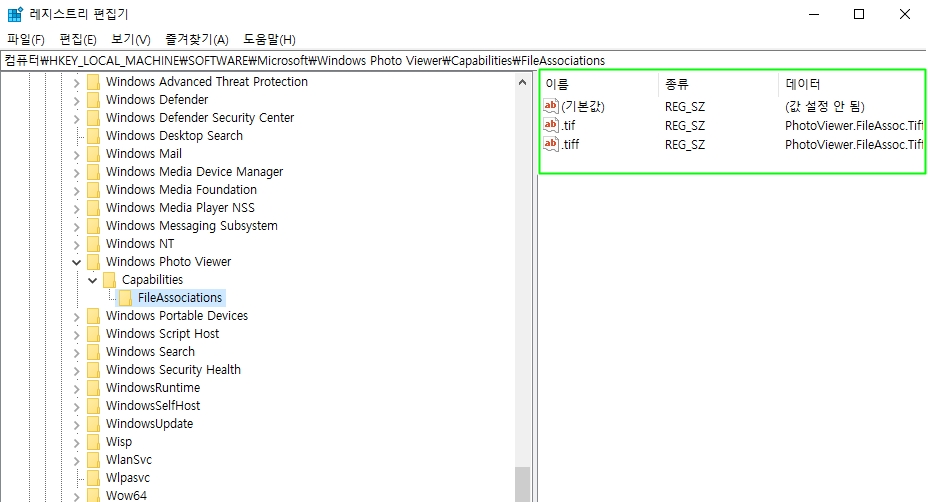Expand Windows Advanced Threat Protection node

[76, 83]
